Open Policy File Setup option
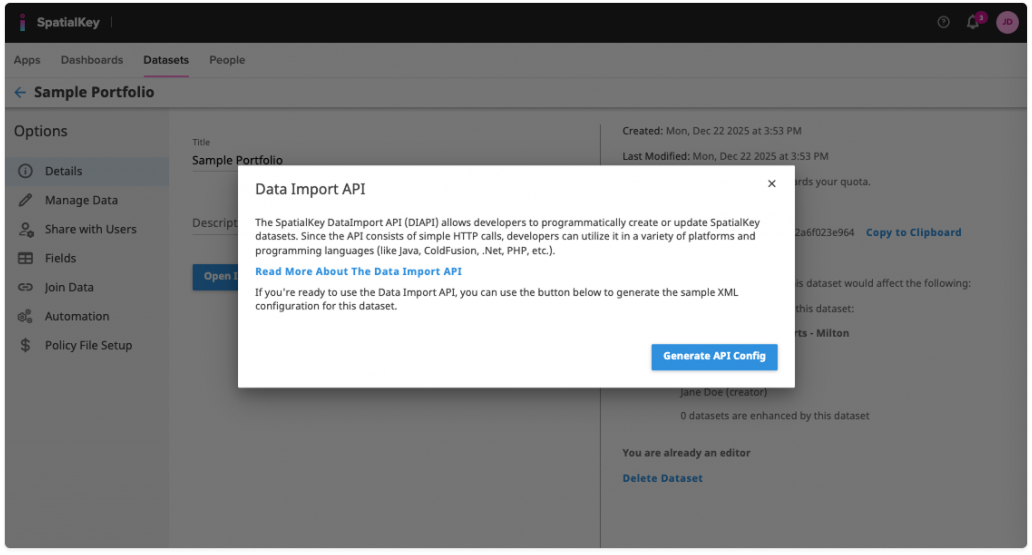1032x555 pixels. [x=87, y=346]
